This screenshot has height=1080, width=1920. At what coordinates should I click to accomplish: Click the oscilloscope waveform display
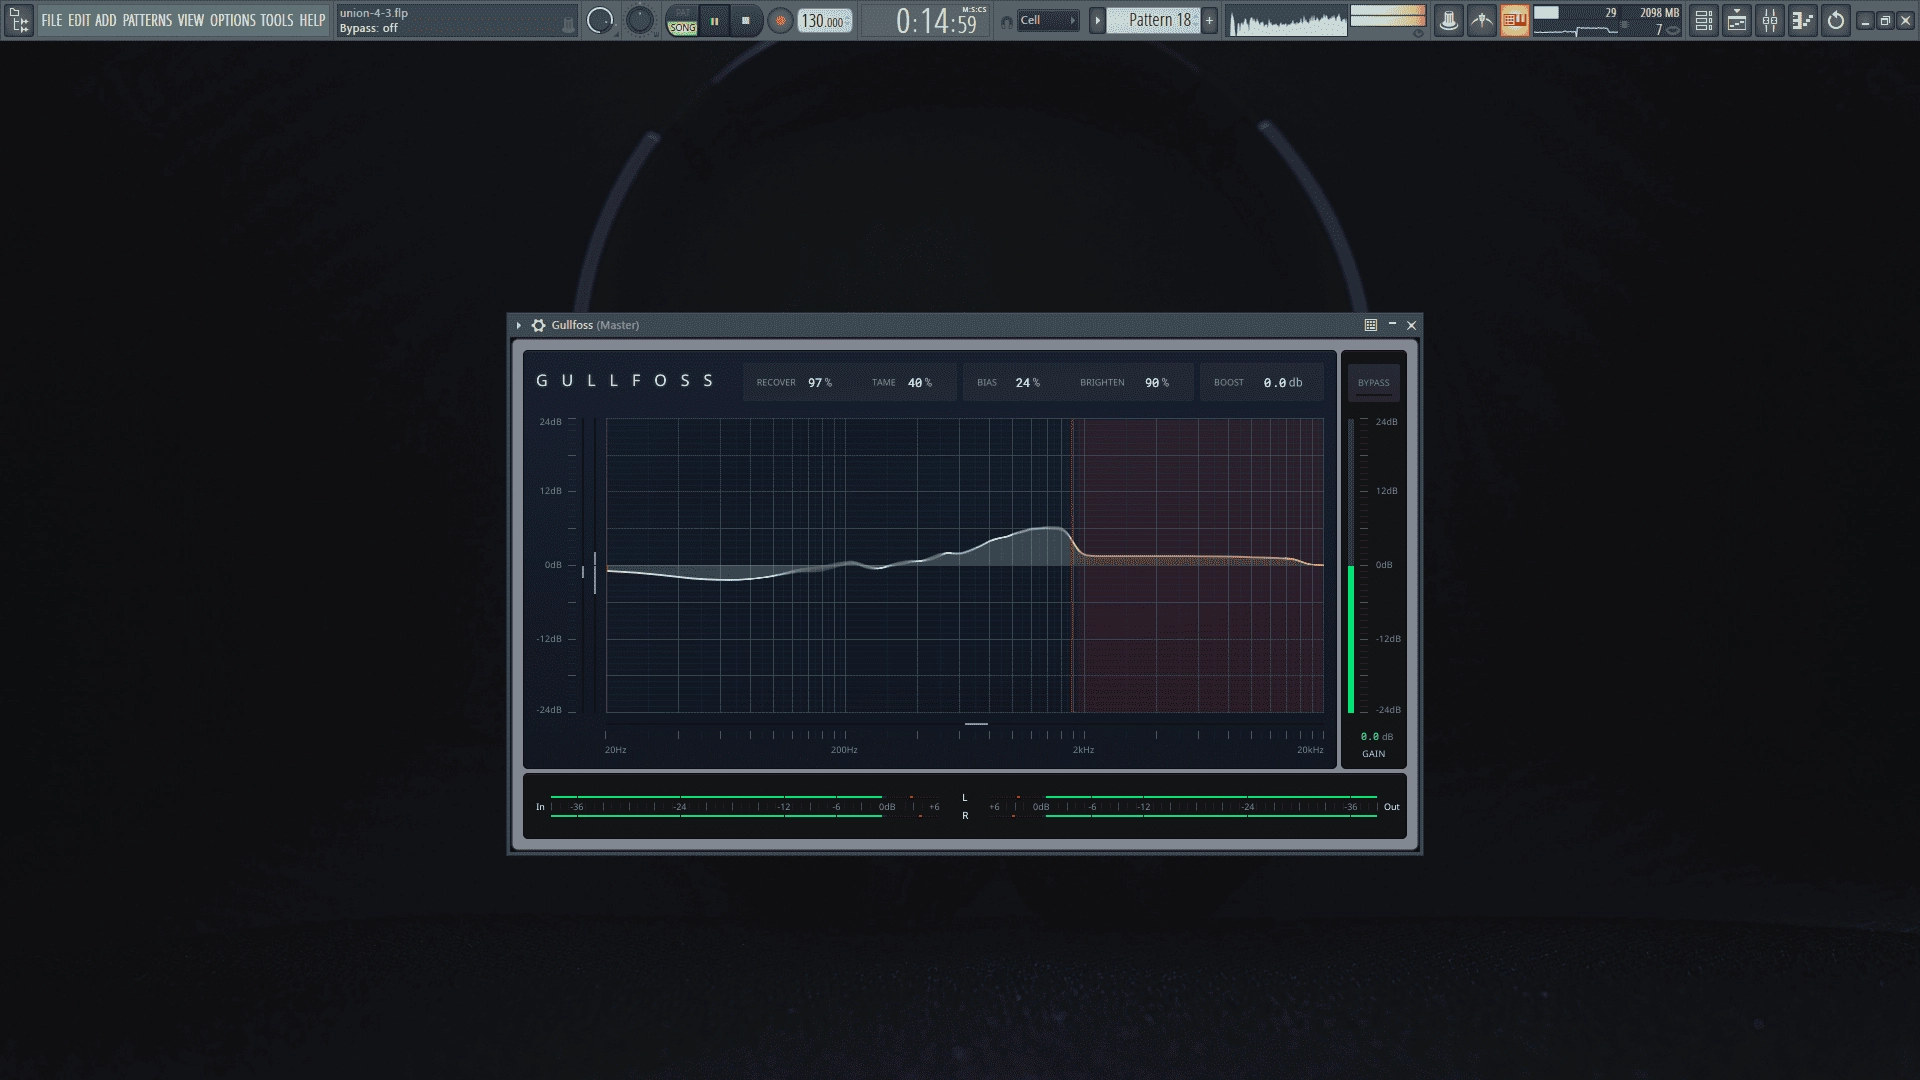click(1287, 21)
